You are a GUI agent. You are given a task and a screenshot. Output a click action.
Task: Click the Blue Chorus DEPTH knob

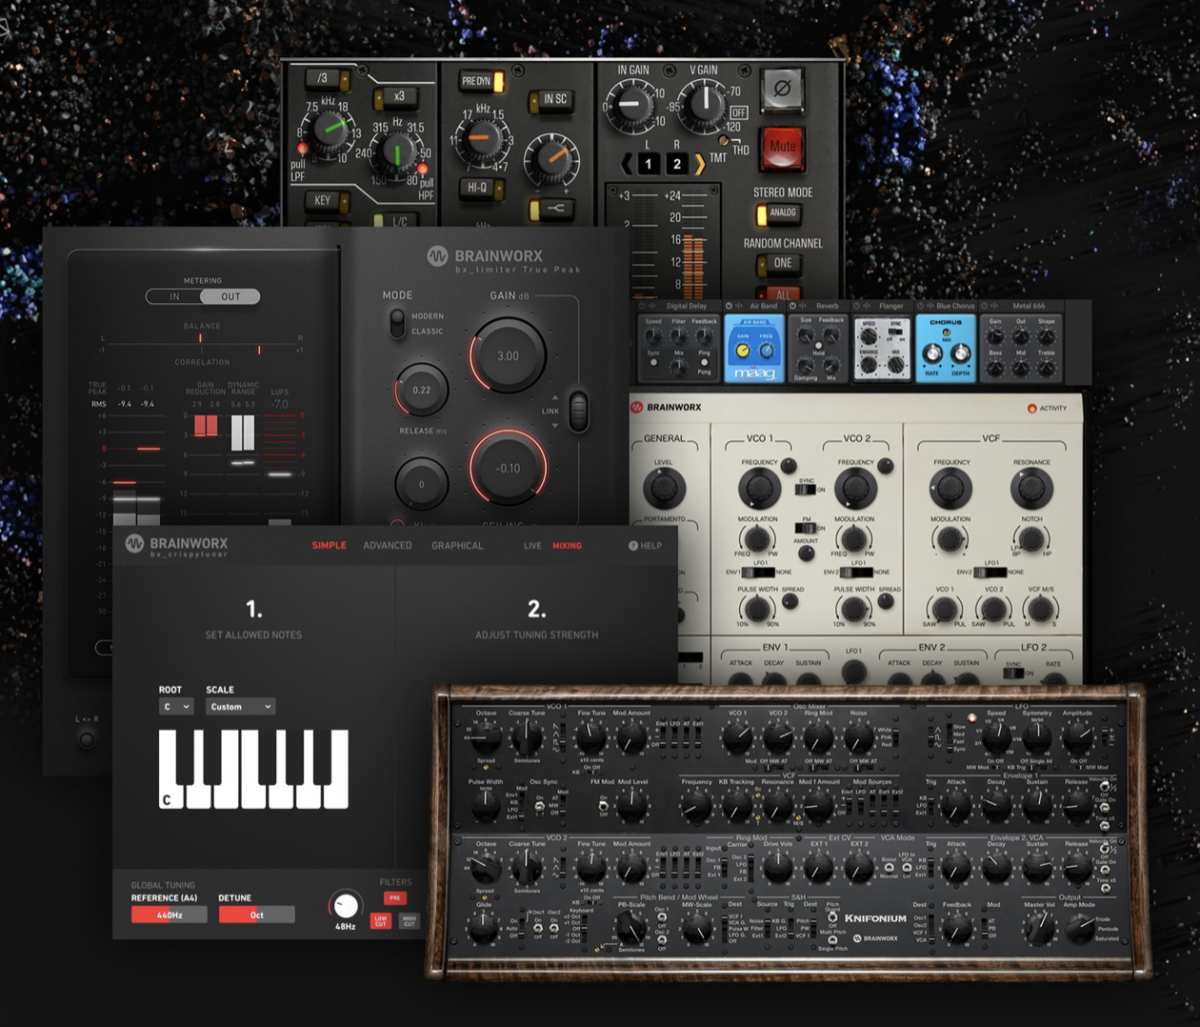click(x=960, y=354)
